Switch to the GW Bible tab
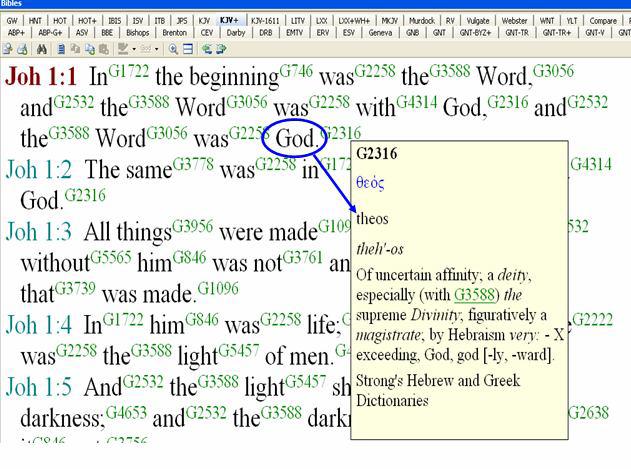The image size is (631, 469). pyautogui.click(x=12, y=21)
